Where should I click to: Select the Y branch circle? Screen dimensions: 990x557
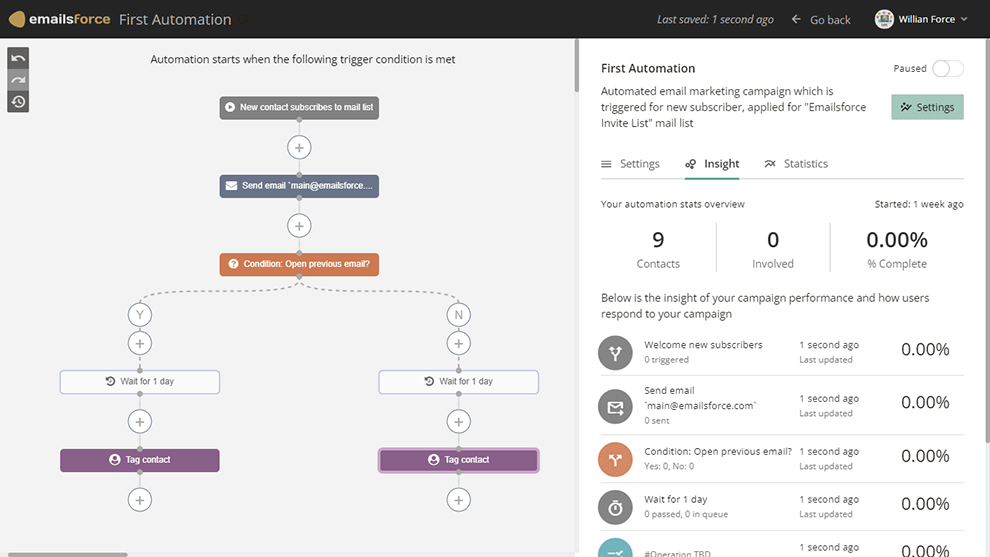coord(140,315)
